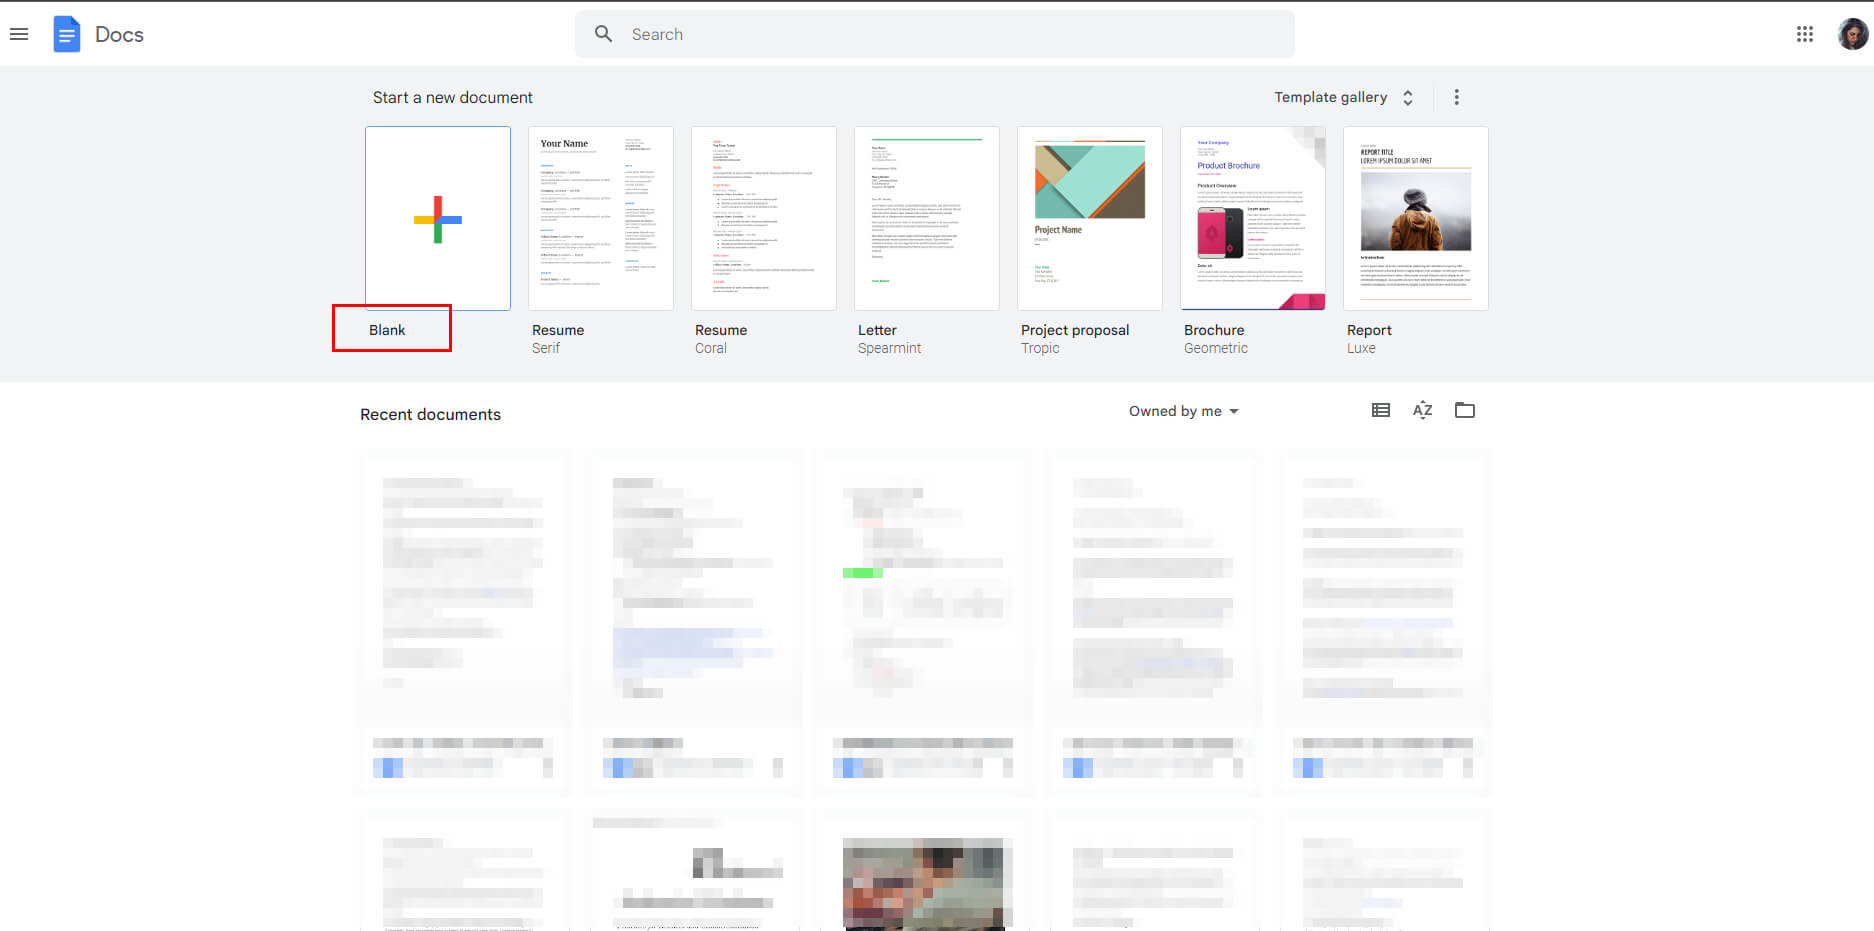Click the Docs title text

[119, 34]
